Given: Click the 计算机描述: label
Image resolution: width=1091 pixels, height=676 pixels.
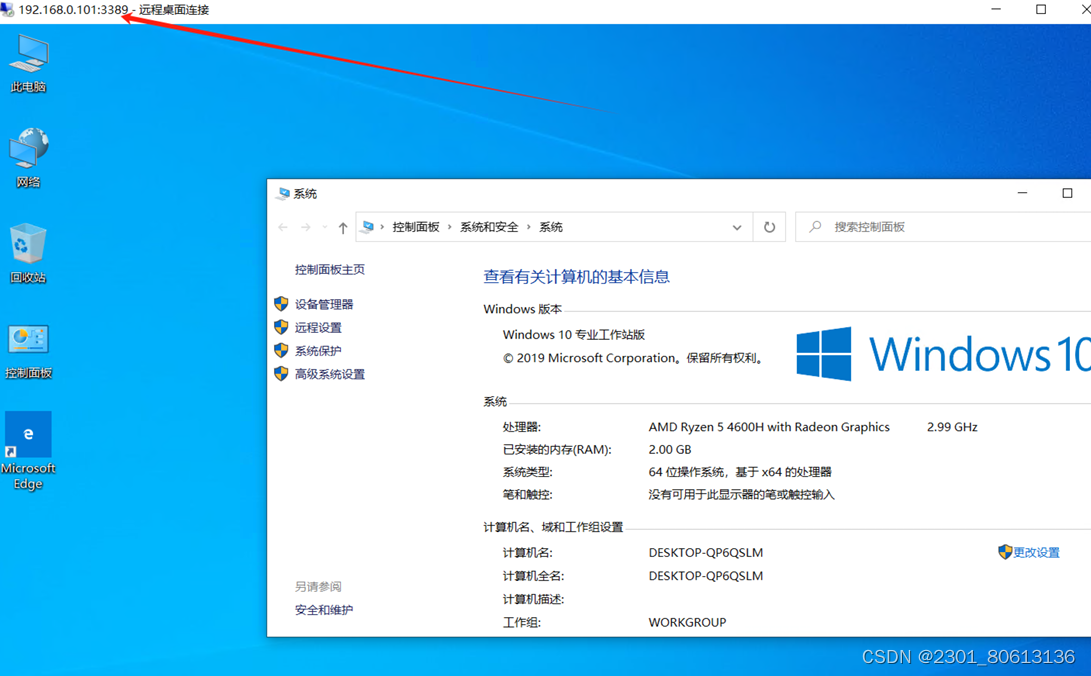Looking at the screenshot, I should click(x=533, y=599).
